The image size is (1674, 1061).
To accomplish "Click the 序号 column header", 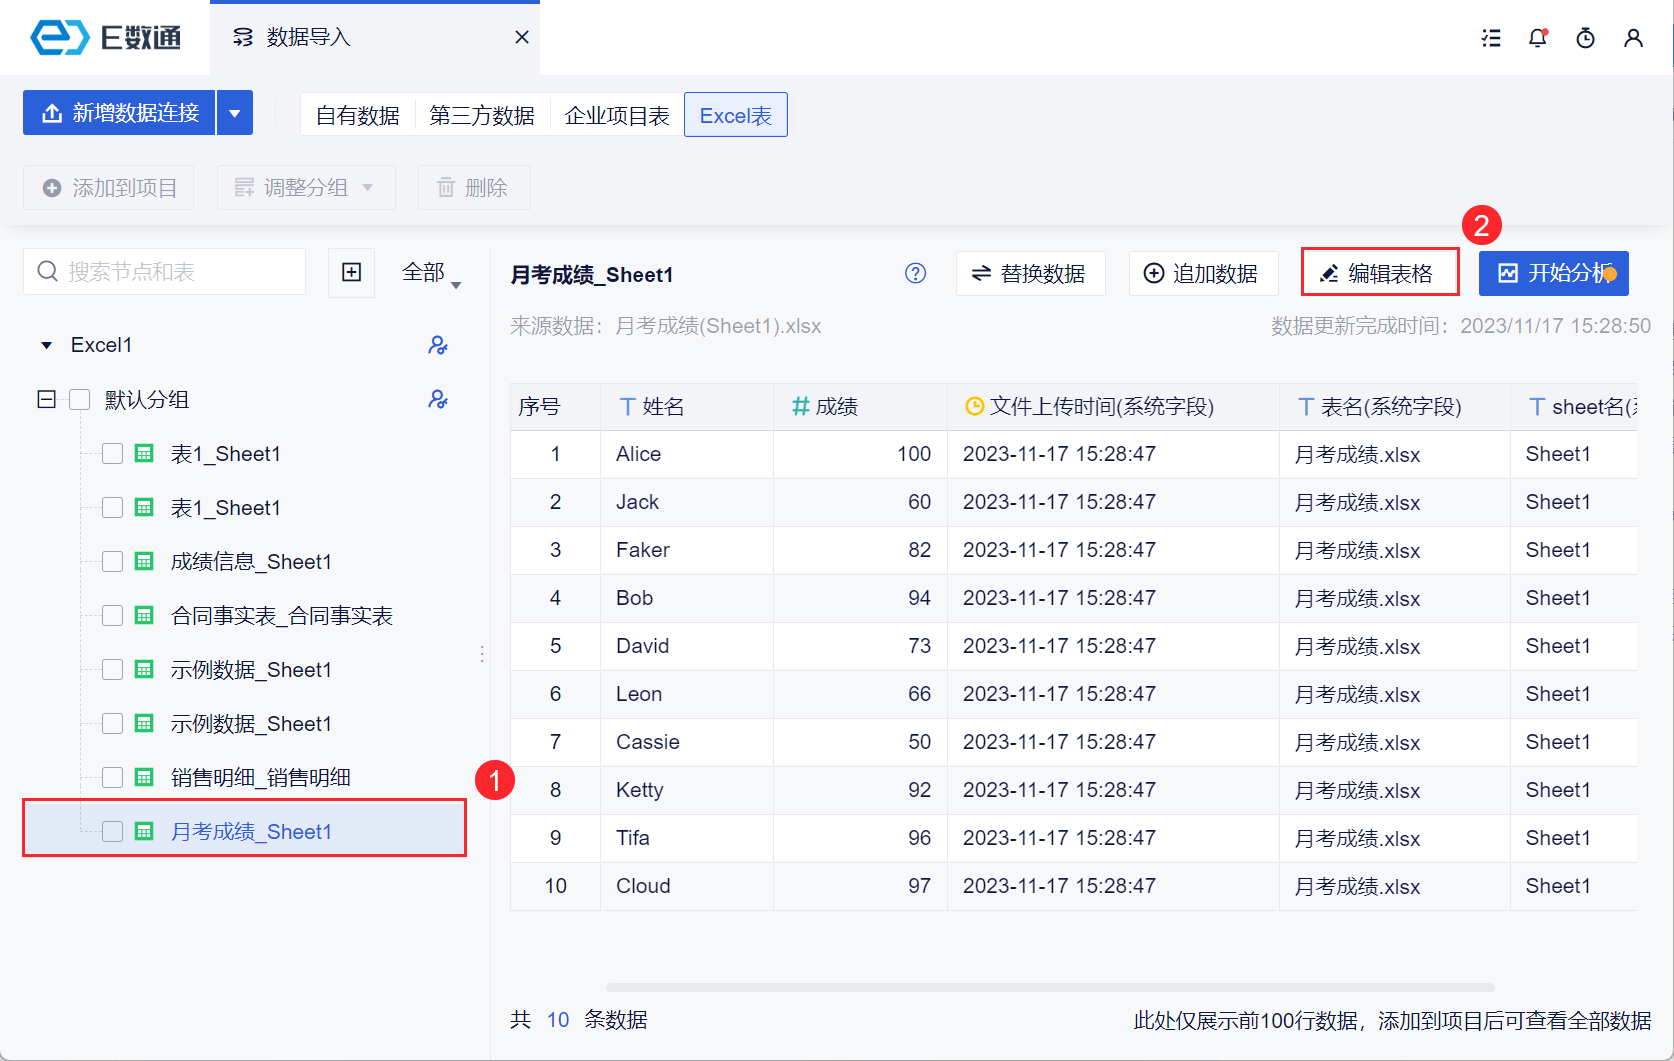I will (555, 407).
